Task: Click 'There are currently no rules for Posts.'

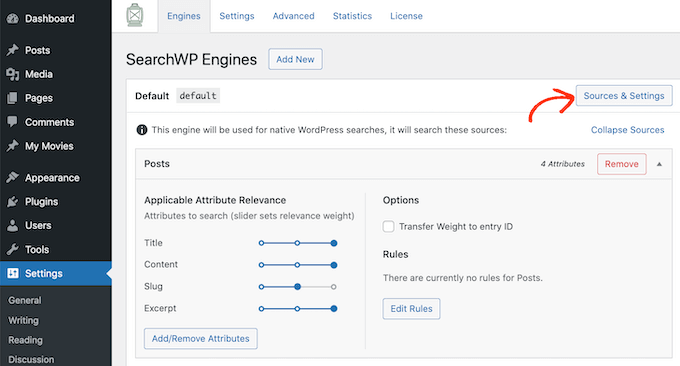Action: coord(463,278)
